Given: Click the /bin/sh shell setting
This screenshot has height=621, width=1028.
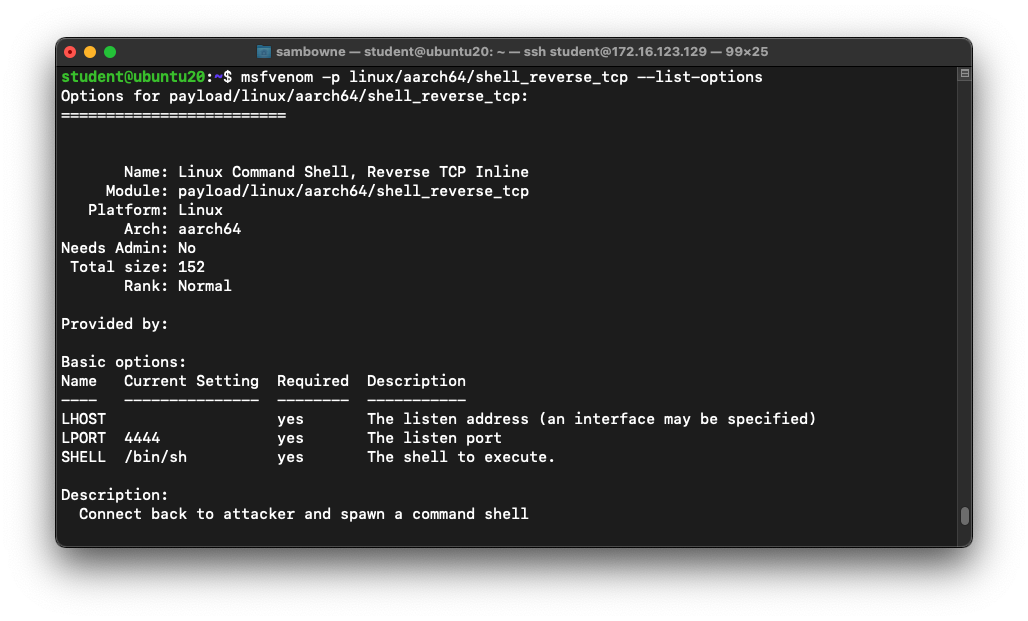Looking at the screenshot, I should point(155,457).
